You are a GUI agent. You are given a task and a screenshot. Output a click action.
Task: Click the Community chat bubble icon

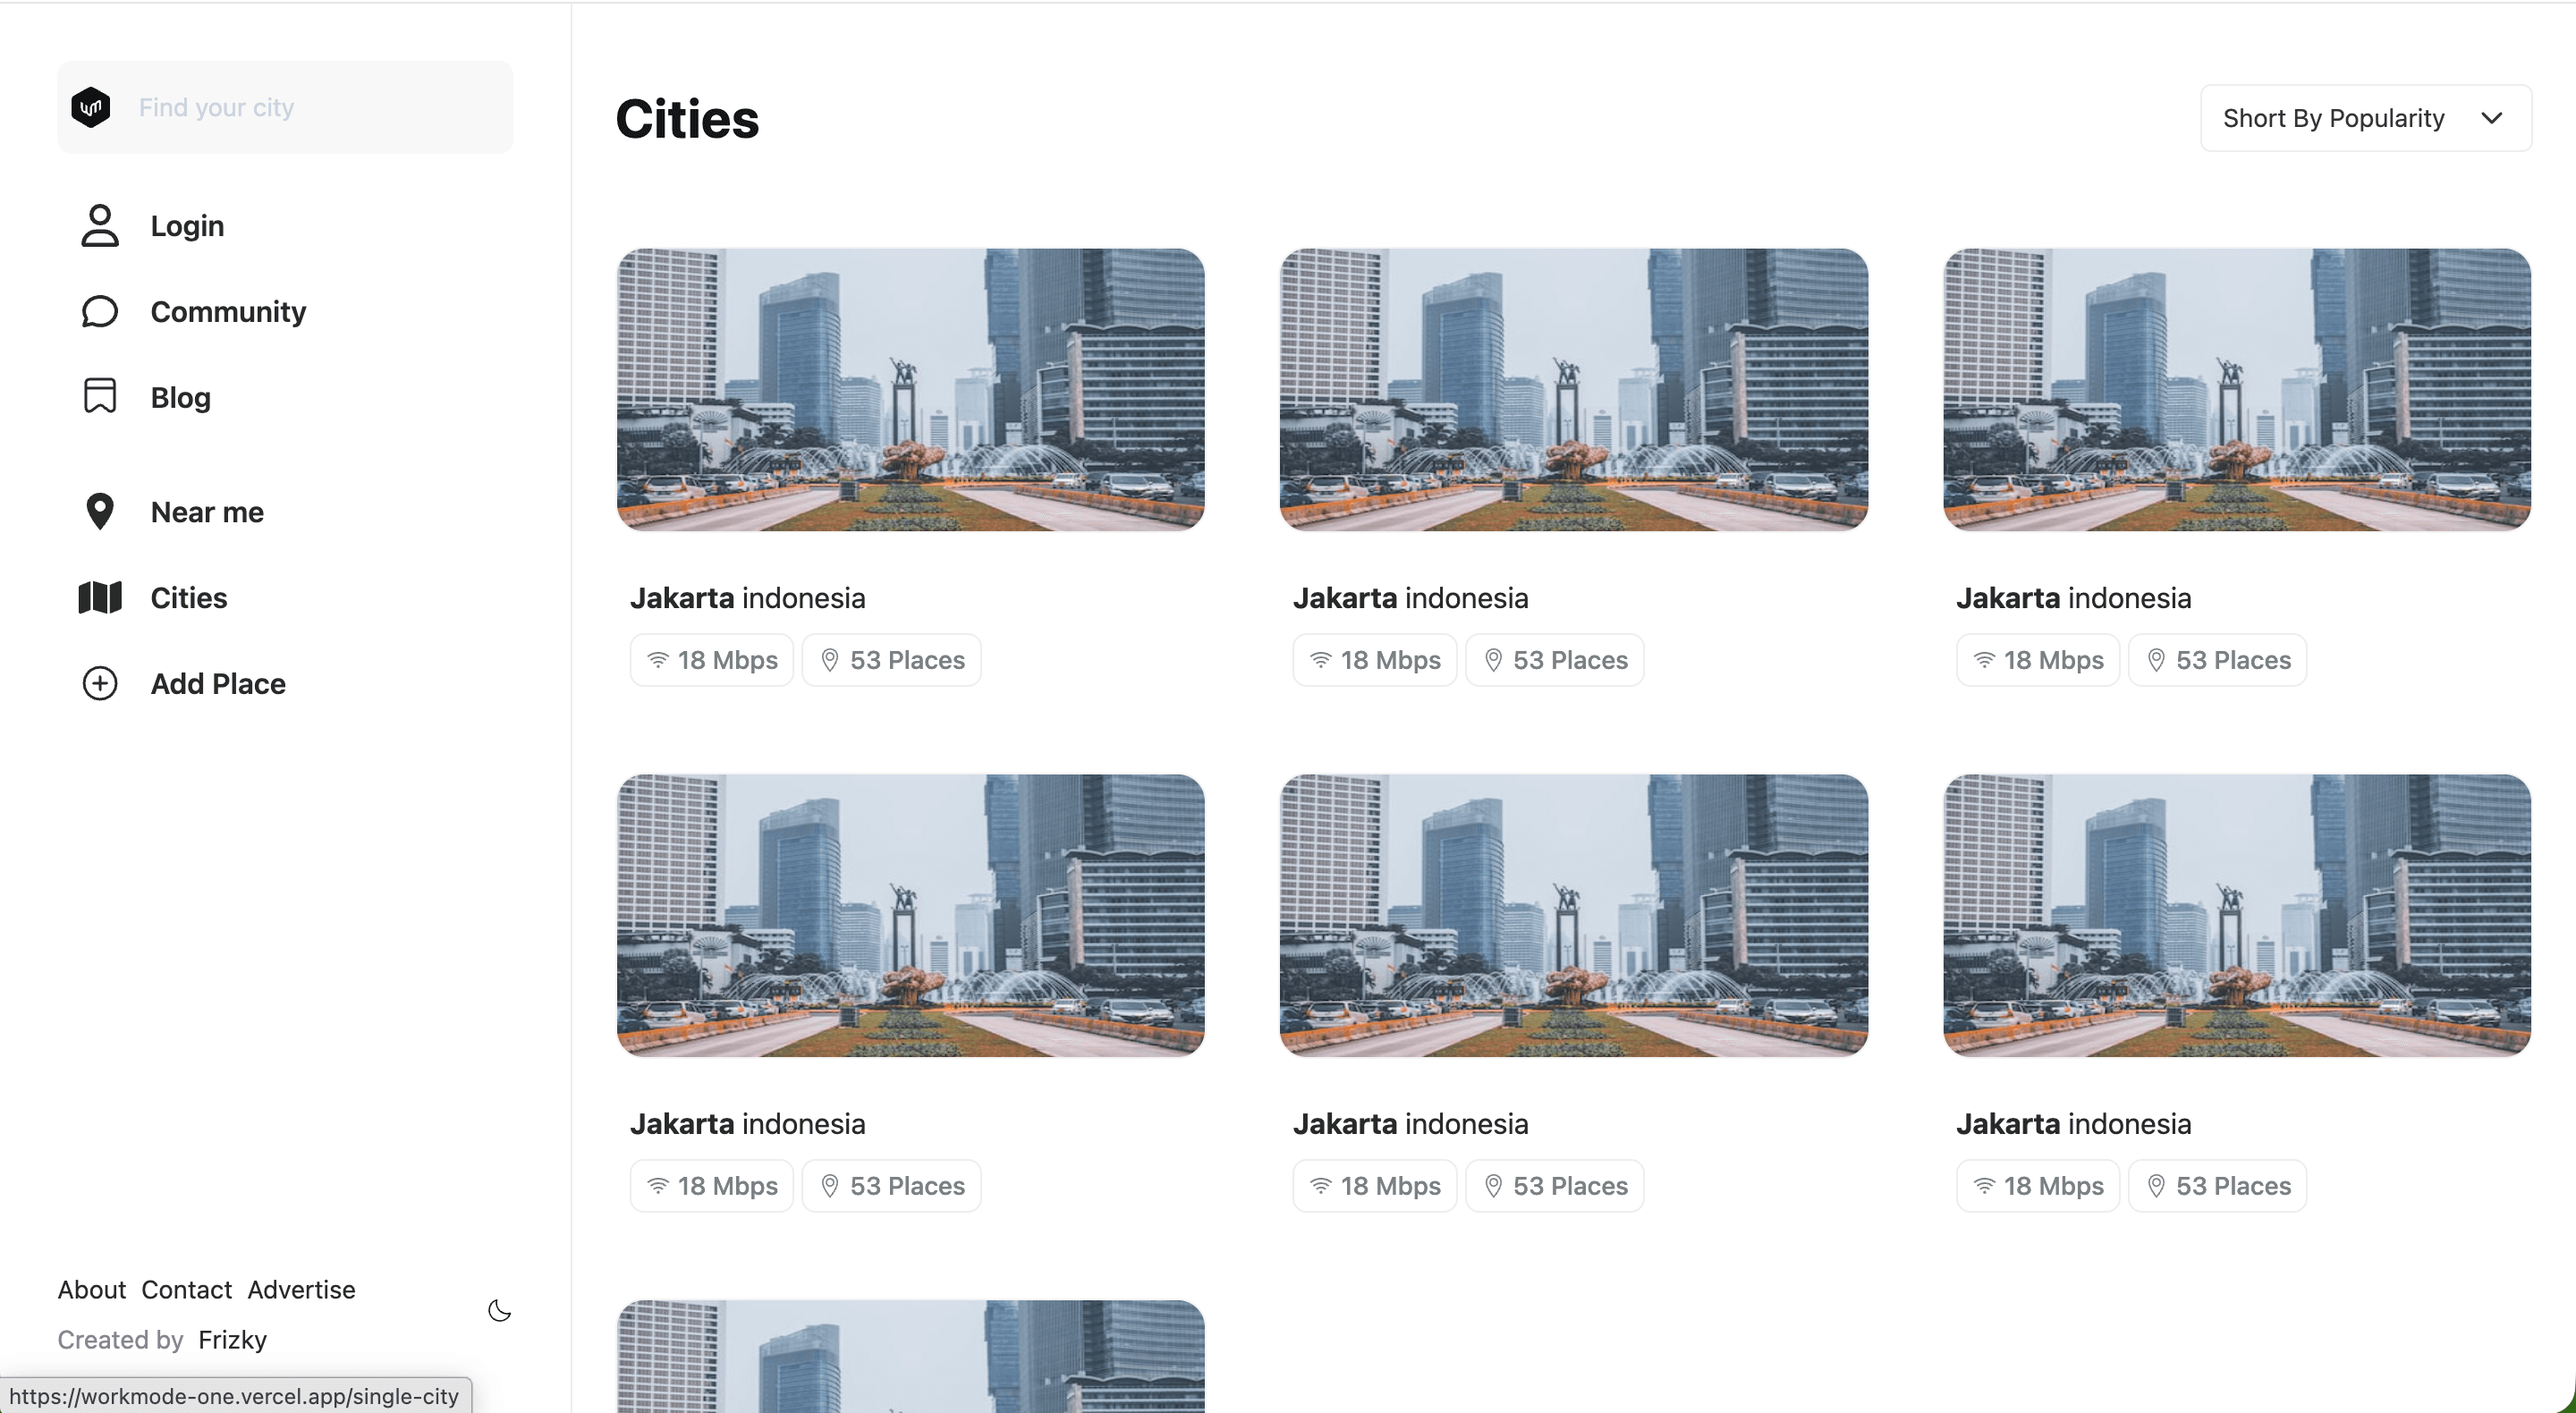pos(100,312)
